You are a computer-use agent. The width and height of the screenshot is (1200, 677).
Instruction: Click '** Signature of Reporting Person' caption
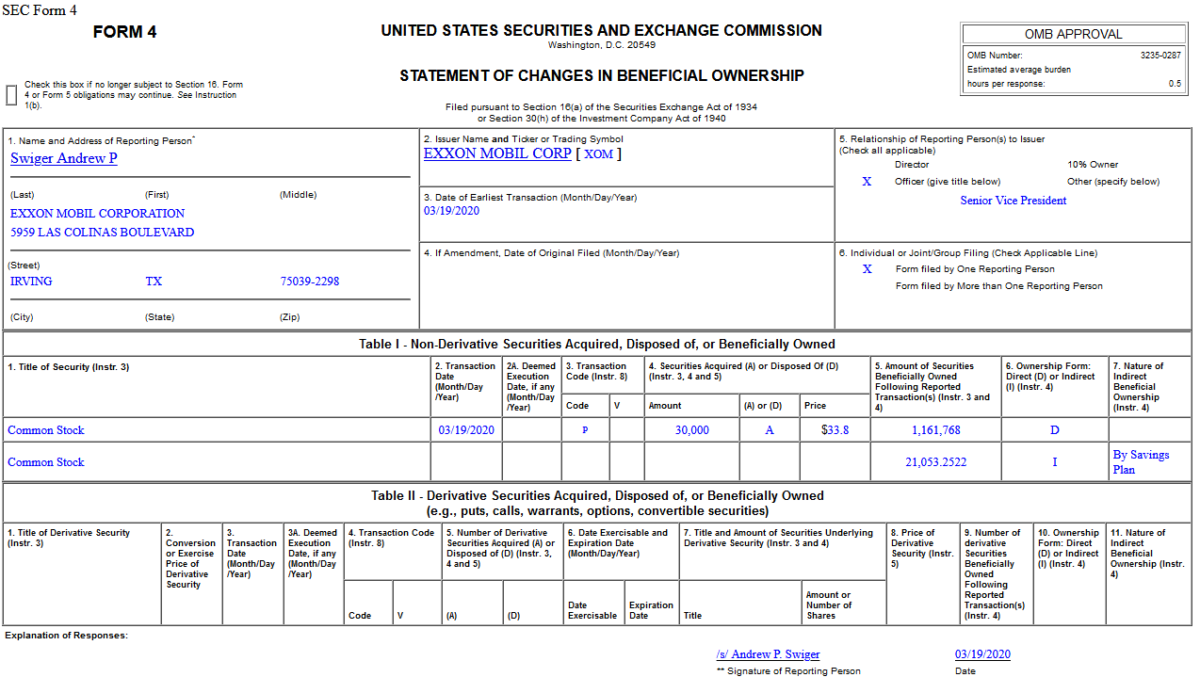click(788, 671)
